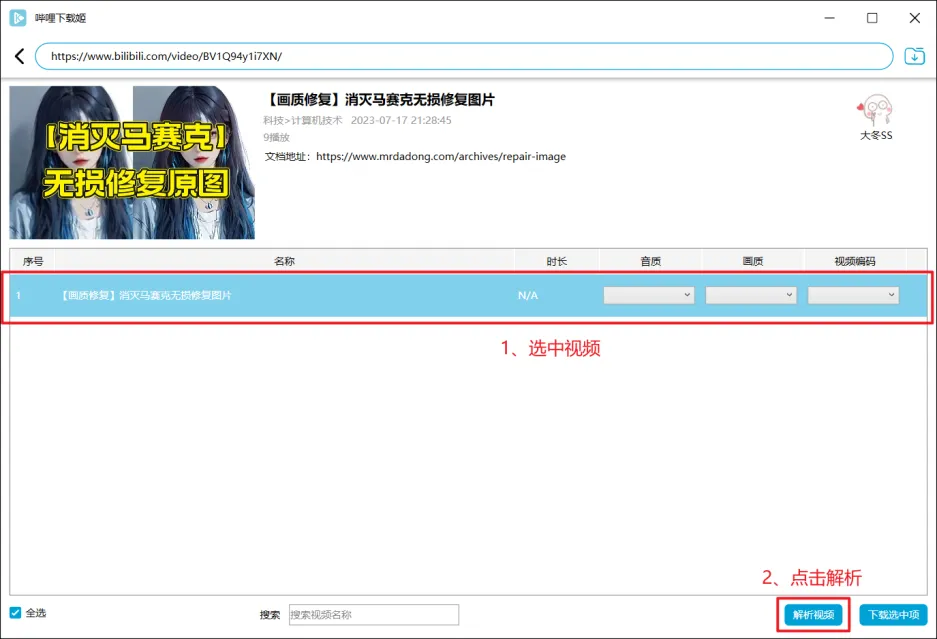
Task: Click the 时长 column header
Action: [x=556, y=261]
